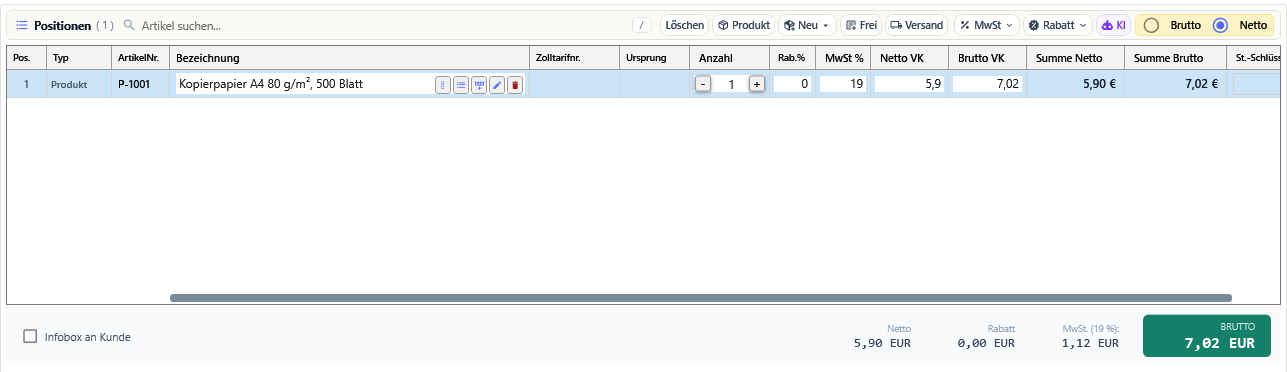Enable the Infobox an Kunde checkbox
Screen dimensions: 1287x372
pyautogui.click(x=31, y=337)
